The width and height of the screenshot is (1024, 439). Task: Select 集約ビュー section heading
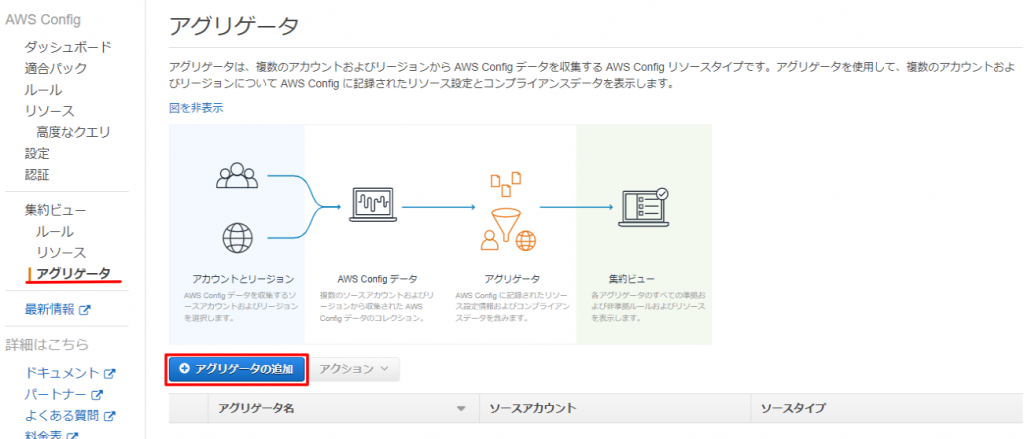[56, 210]
